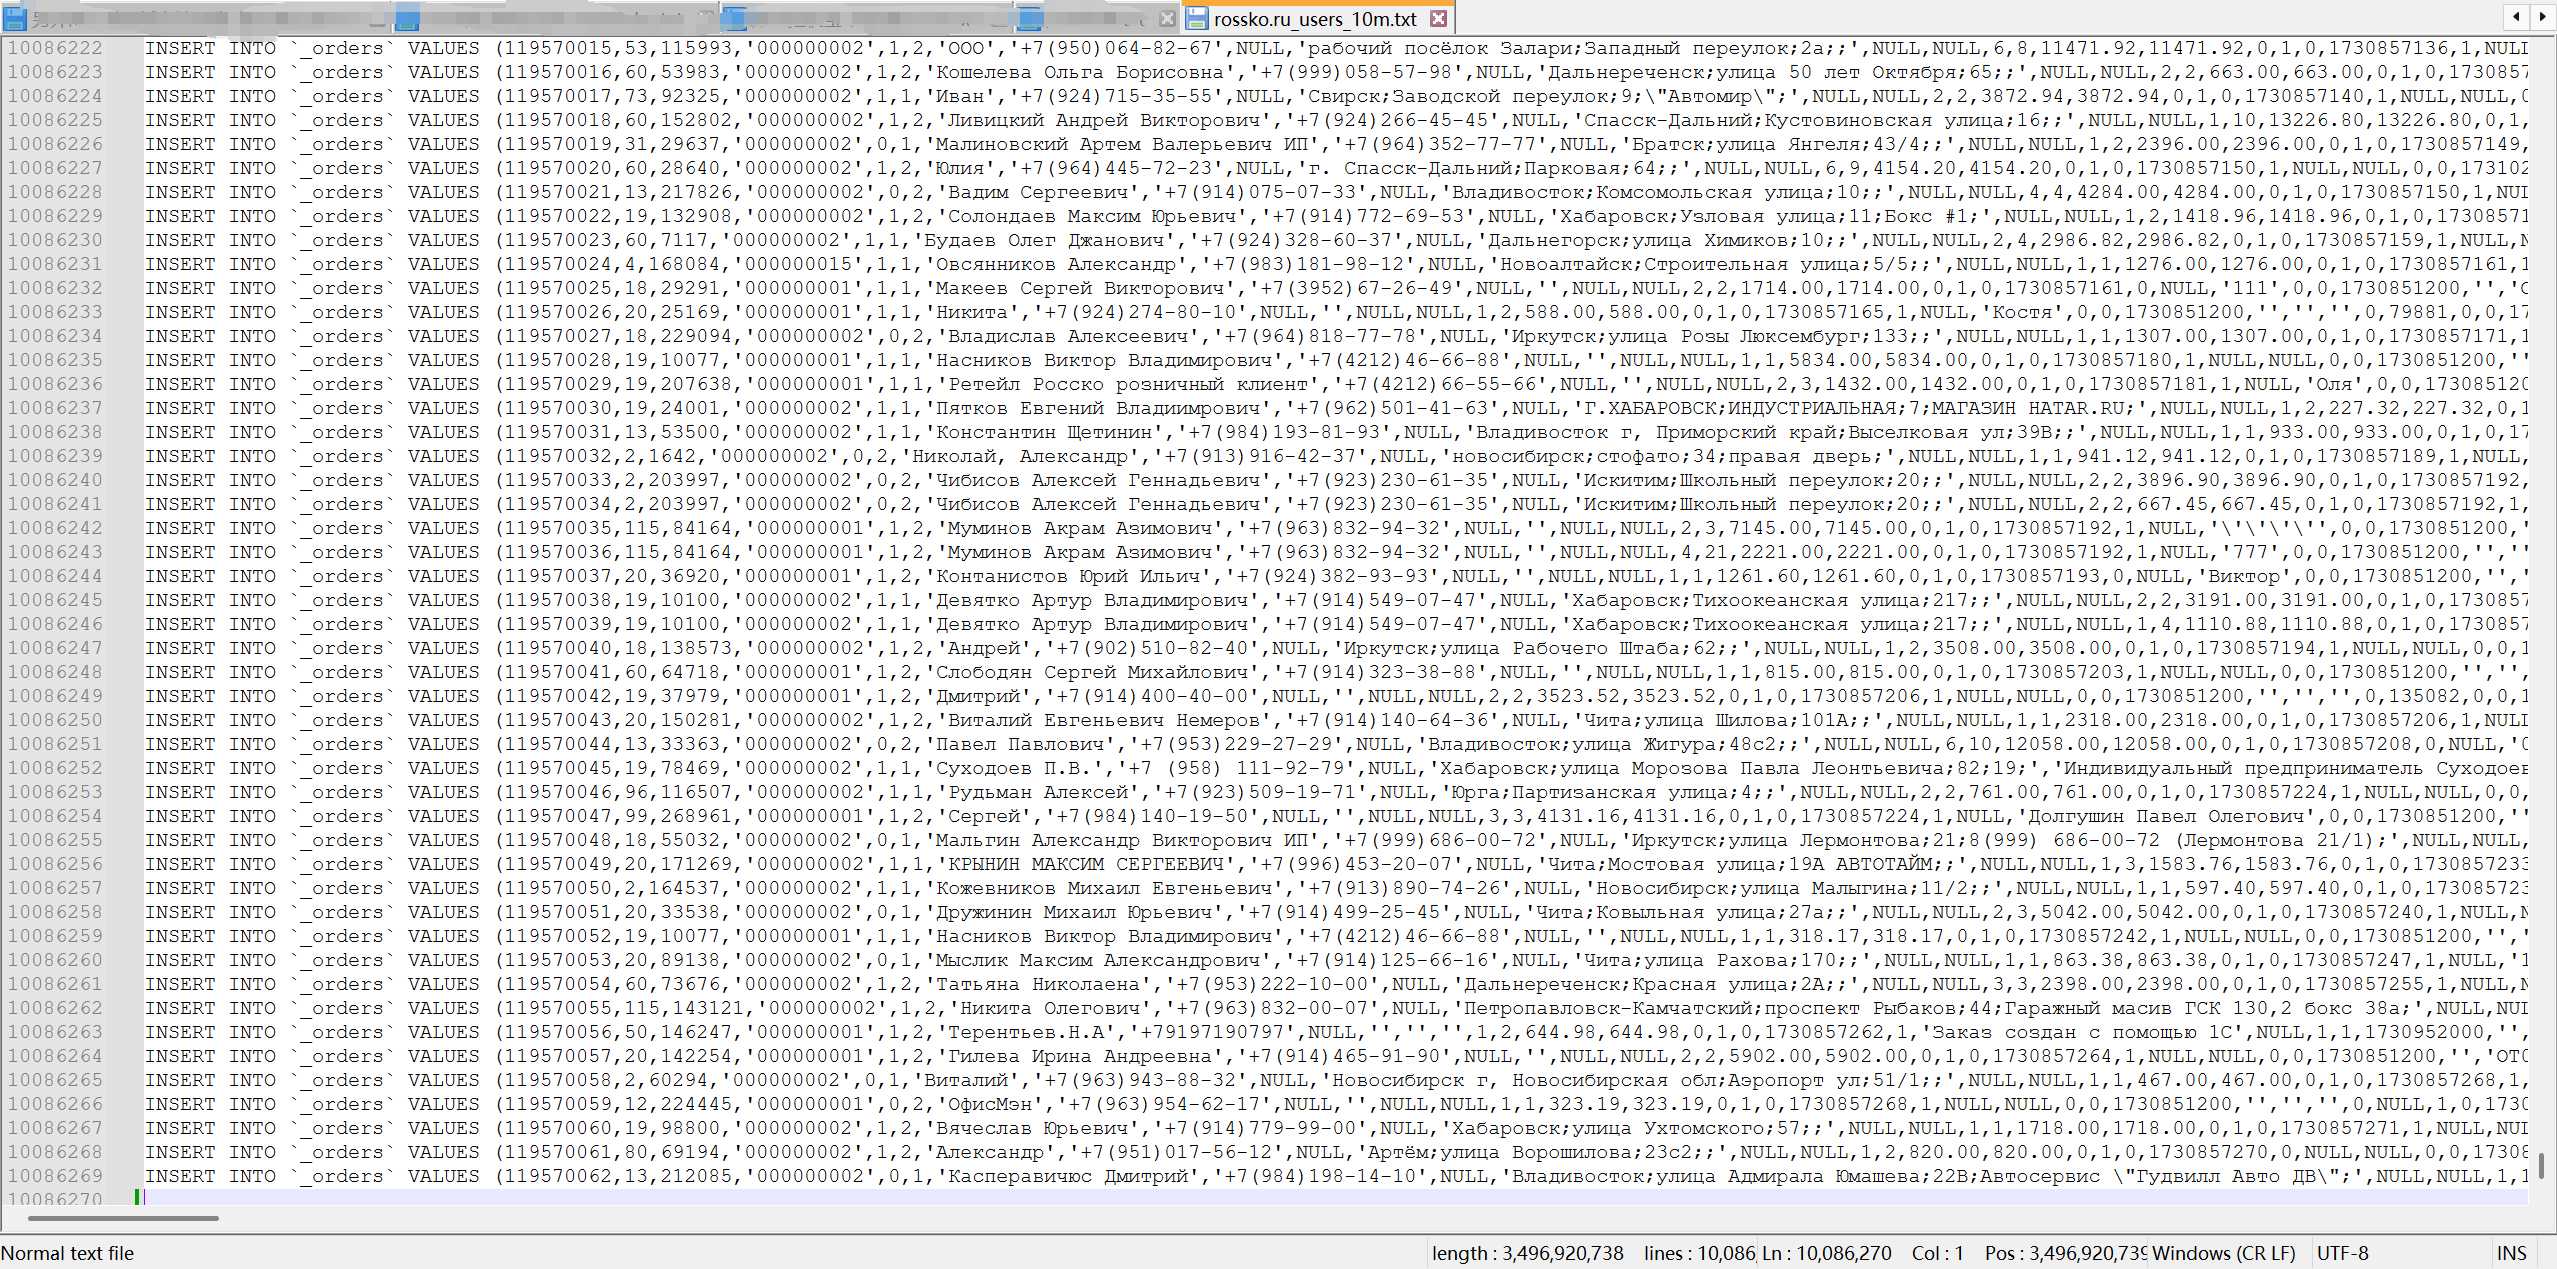Close the blurred tab via its gray X
Viewport: 2557px width, 1269px height.
point(1167,19)
